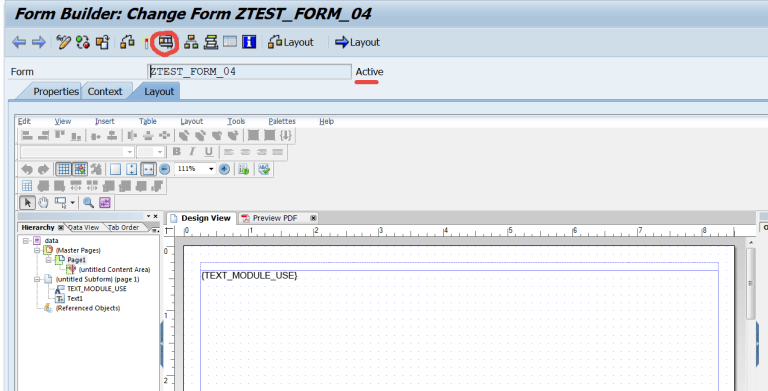The height and width of the screenshot is (391, 768).
Task: Open the Table menu
Action: point(147,121)
